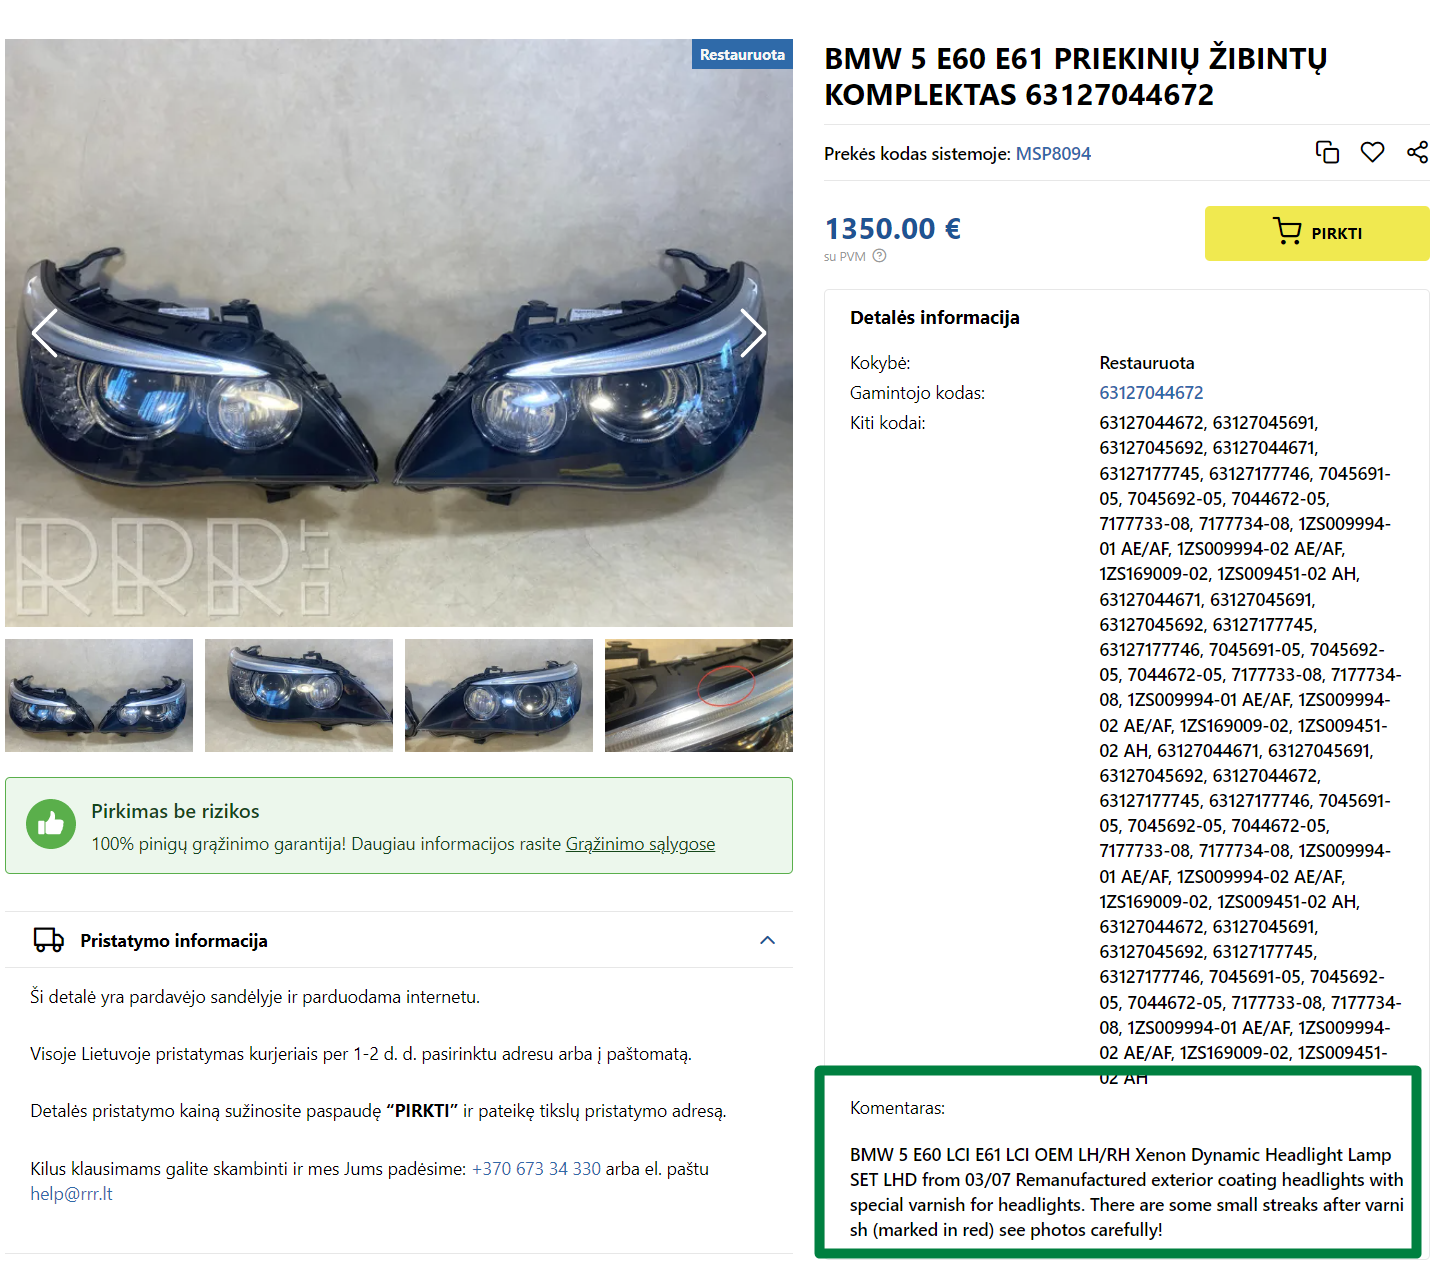Go to the previous photo with the left arrow
Viewport: 1437px width, 1263px height.
[45, 333]
